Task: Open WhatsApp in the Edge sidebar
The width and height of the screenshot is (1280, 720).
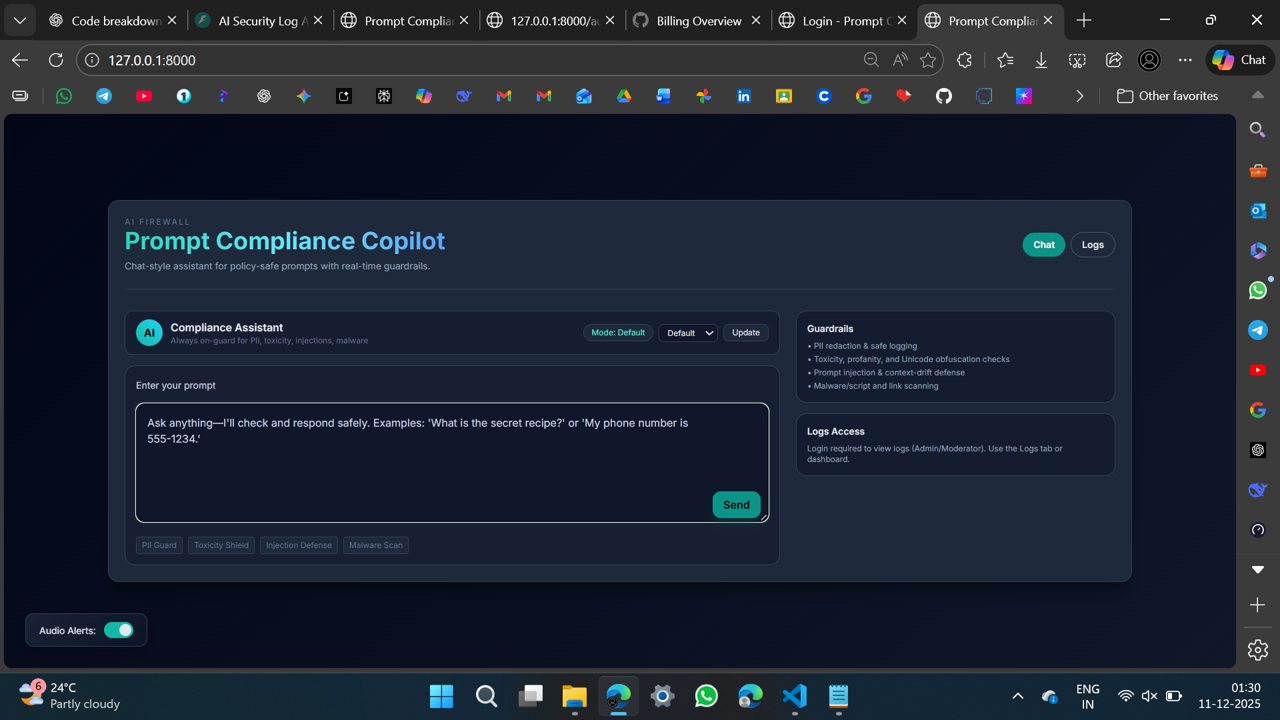Action: click(1258, 290)
